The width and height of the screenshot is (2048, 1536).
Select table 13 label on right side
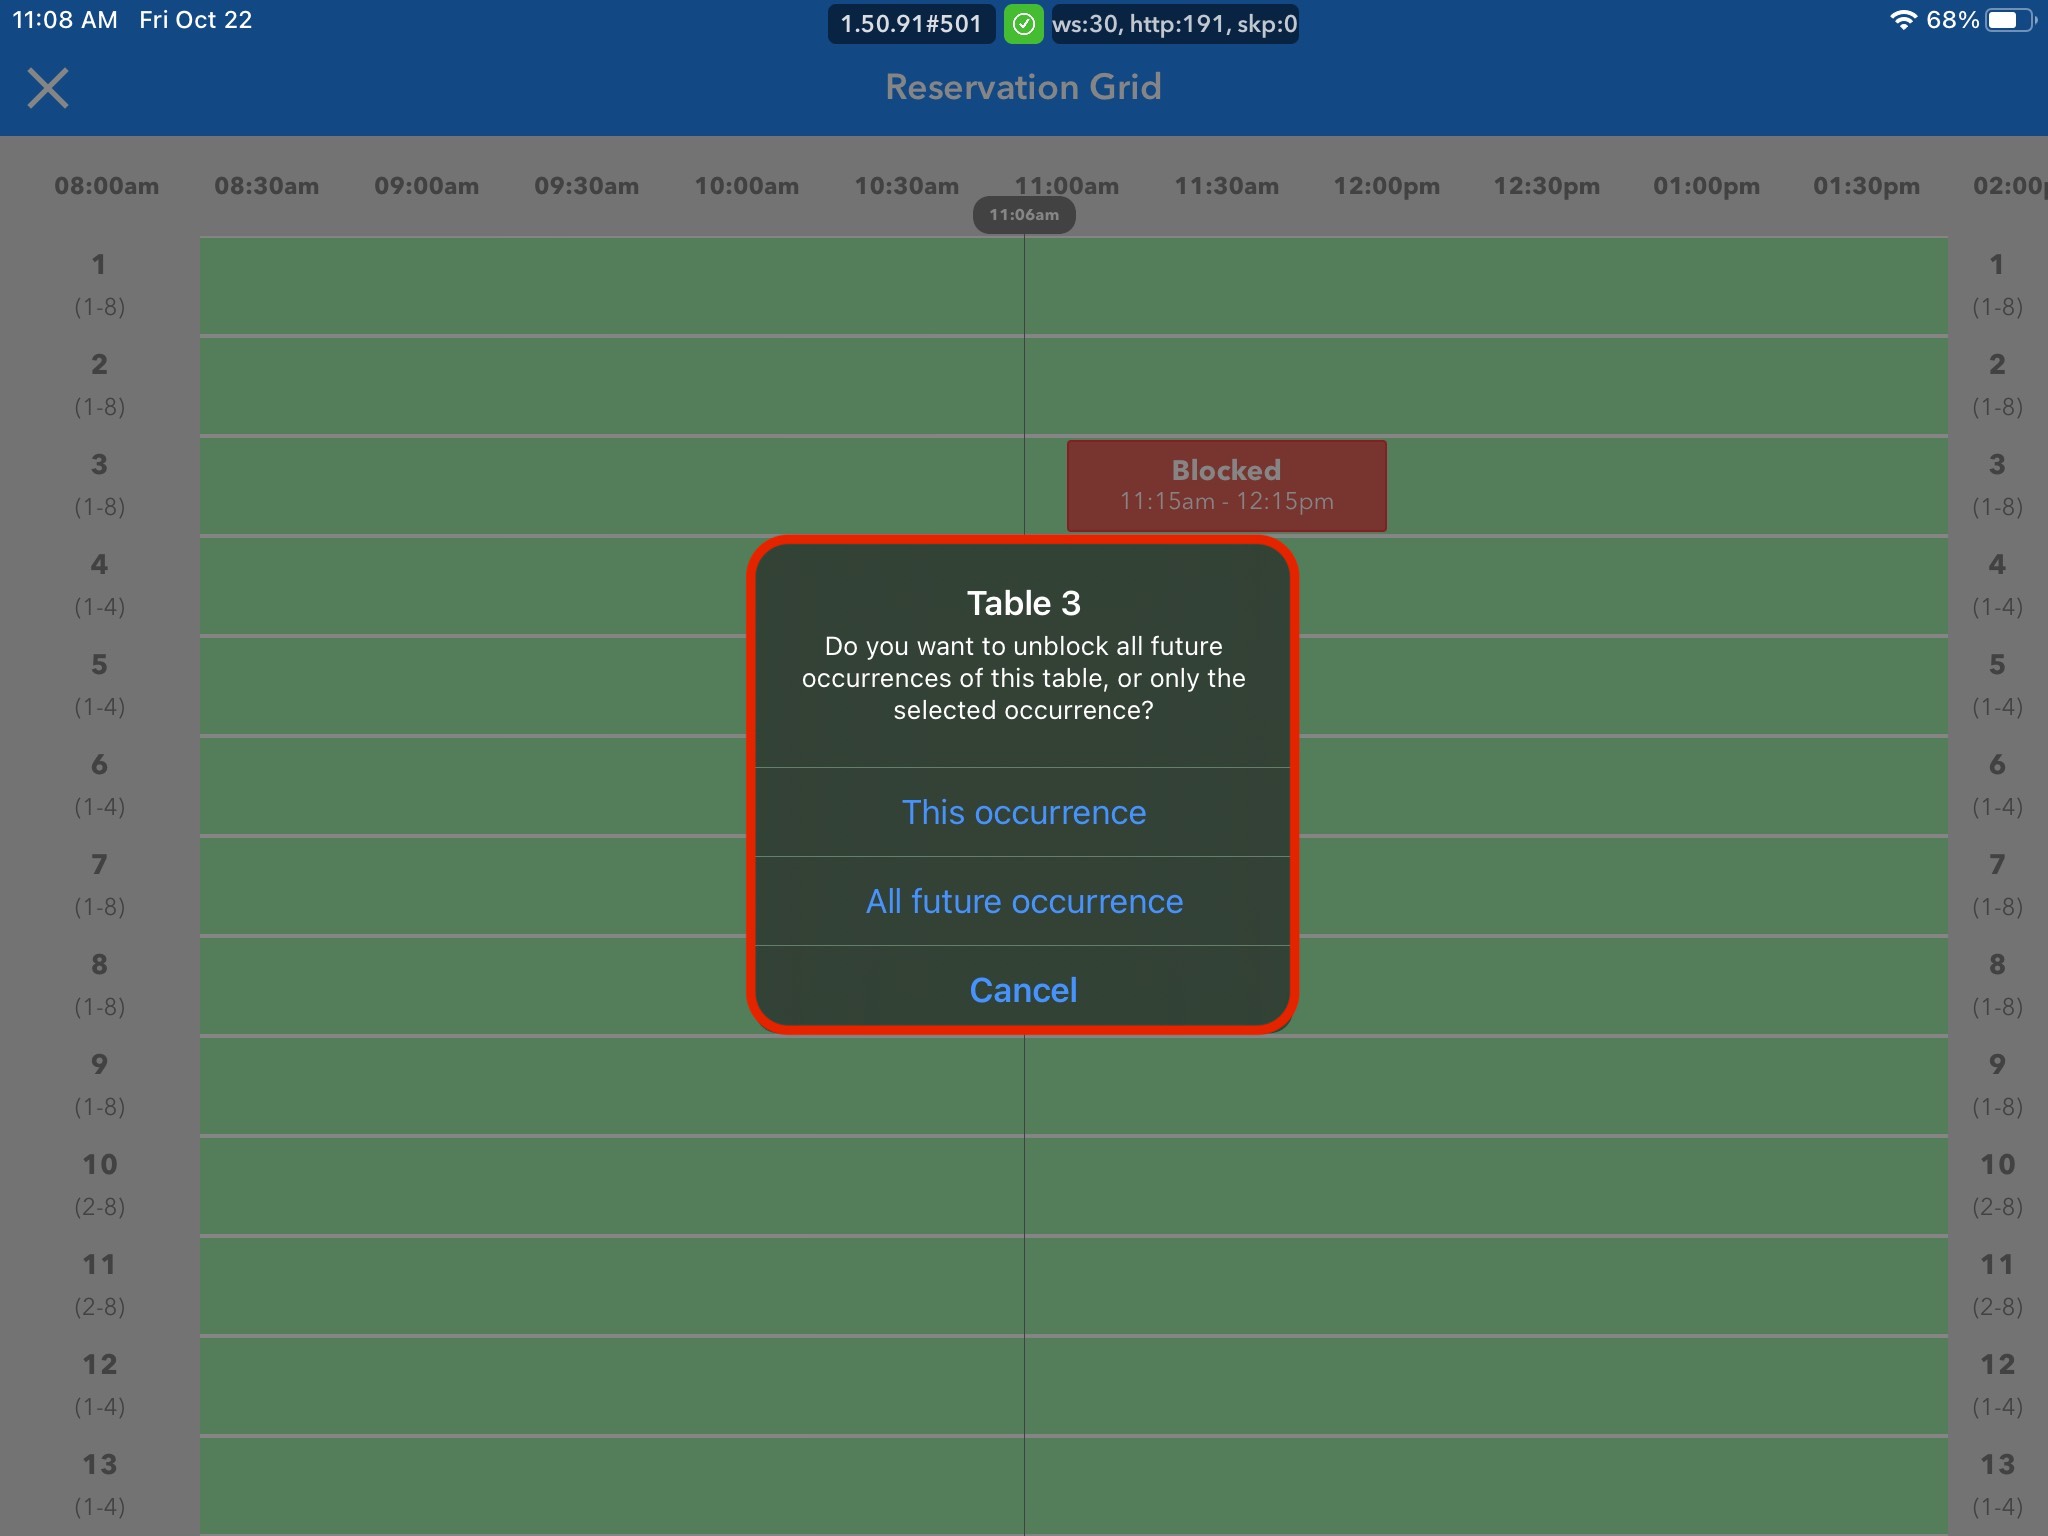click(1997, 1484)
